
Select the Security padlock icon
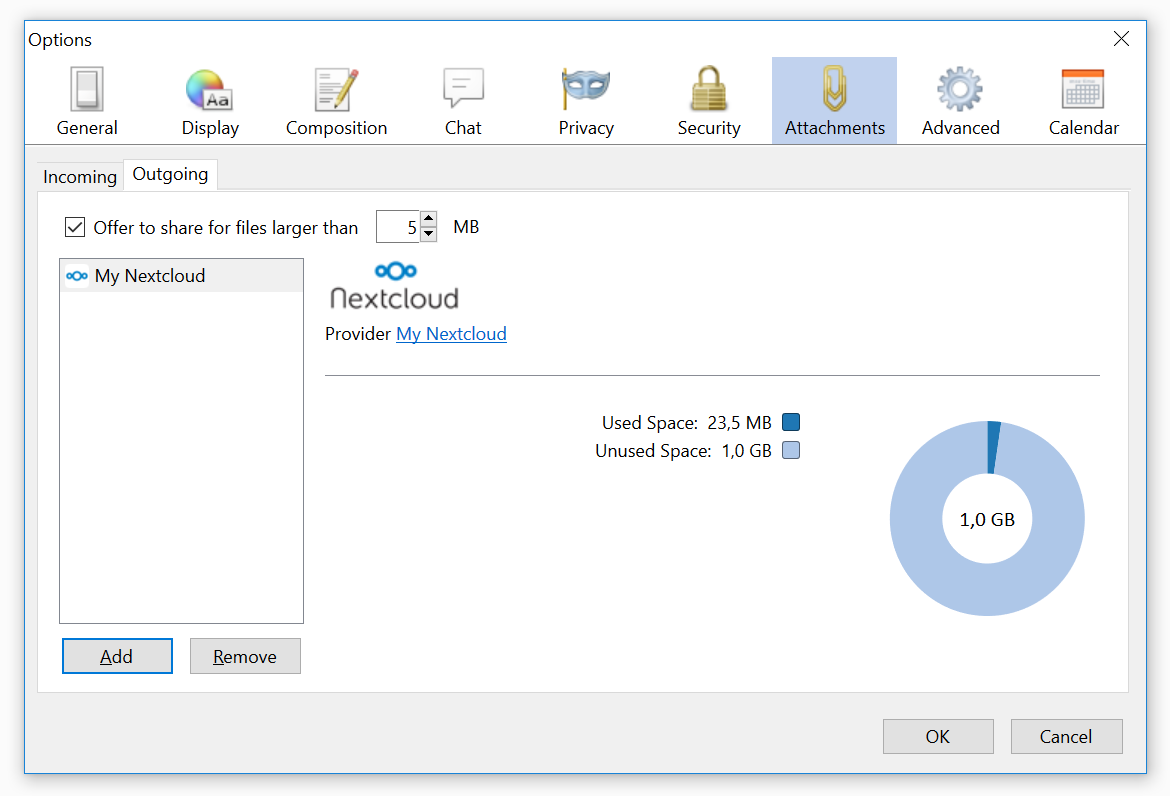tap(709, 99)
